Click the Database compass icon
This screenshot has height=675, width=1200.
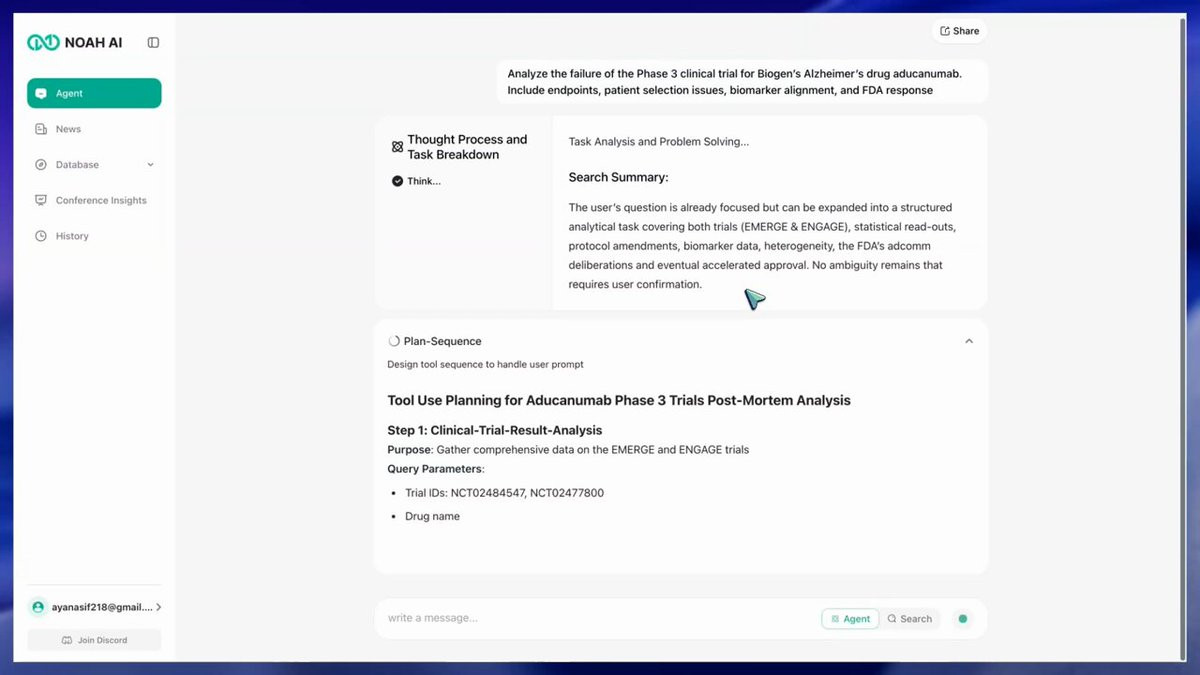[41, 165]
